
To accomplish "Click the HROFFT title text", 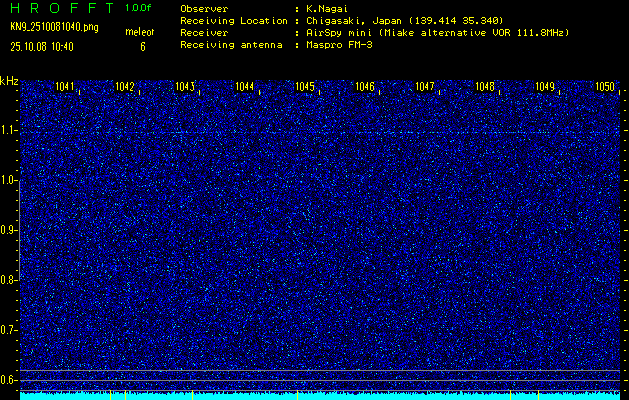I will (61, 8).
